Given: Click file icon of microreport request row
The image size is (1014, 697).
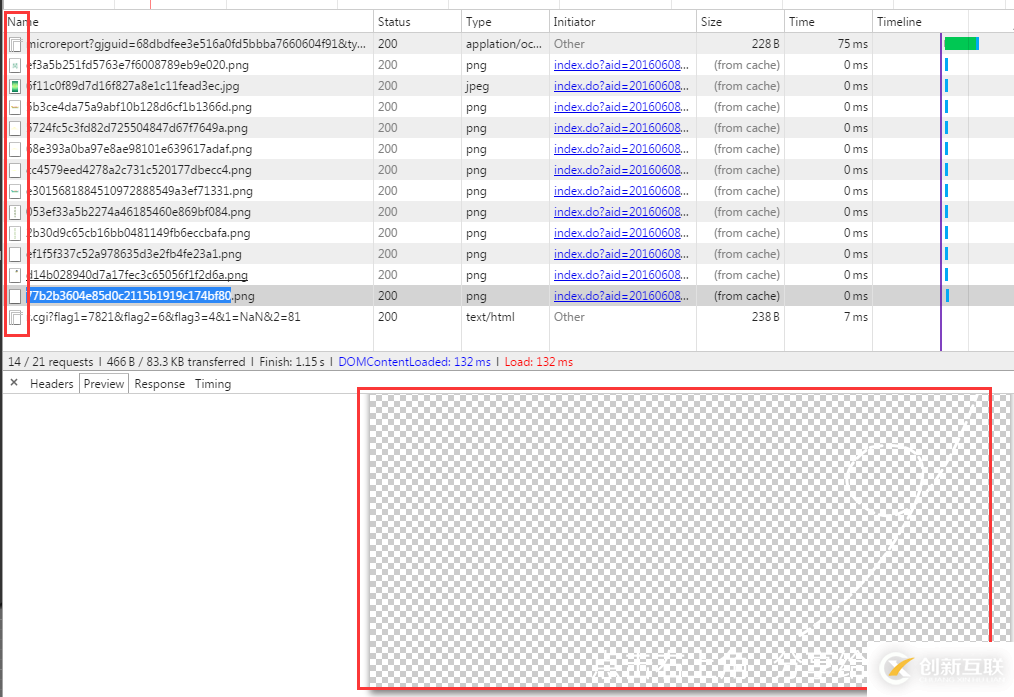Looking at the screenshot, I should pos(16,44).
